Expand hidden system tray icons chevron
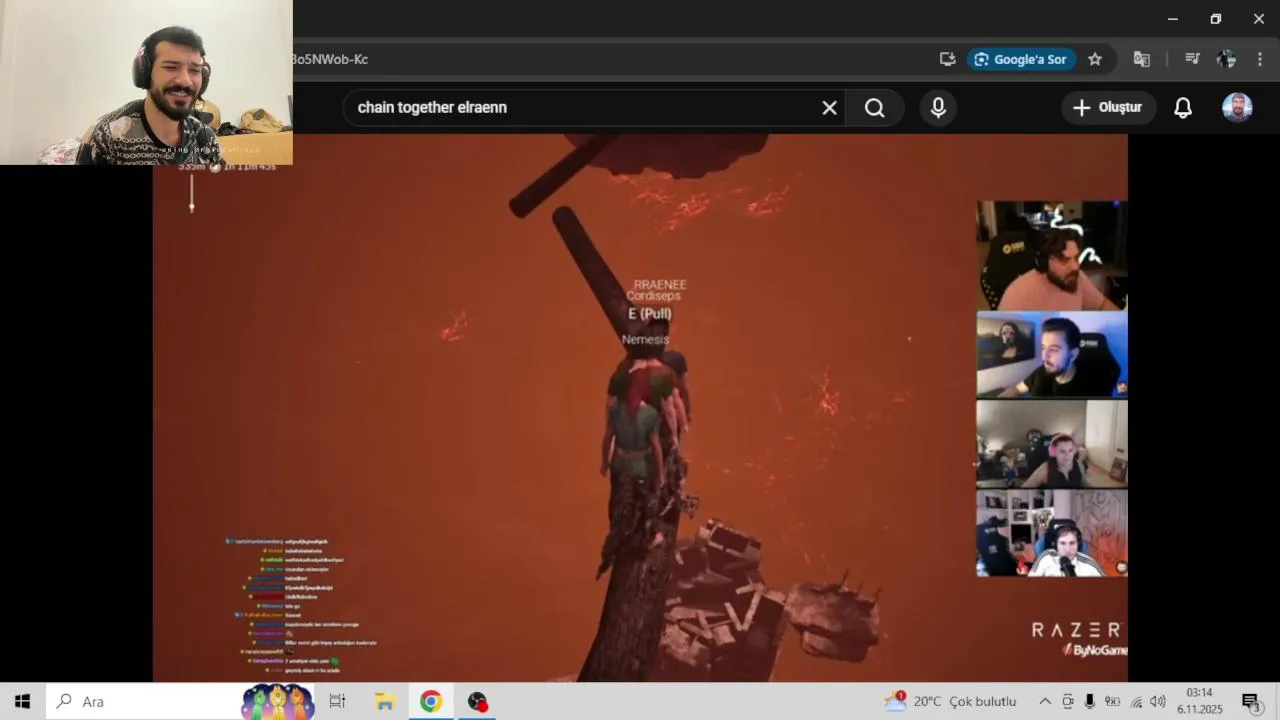The height and width of the screenshot is (720, 1280). pos(1045,701)
